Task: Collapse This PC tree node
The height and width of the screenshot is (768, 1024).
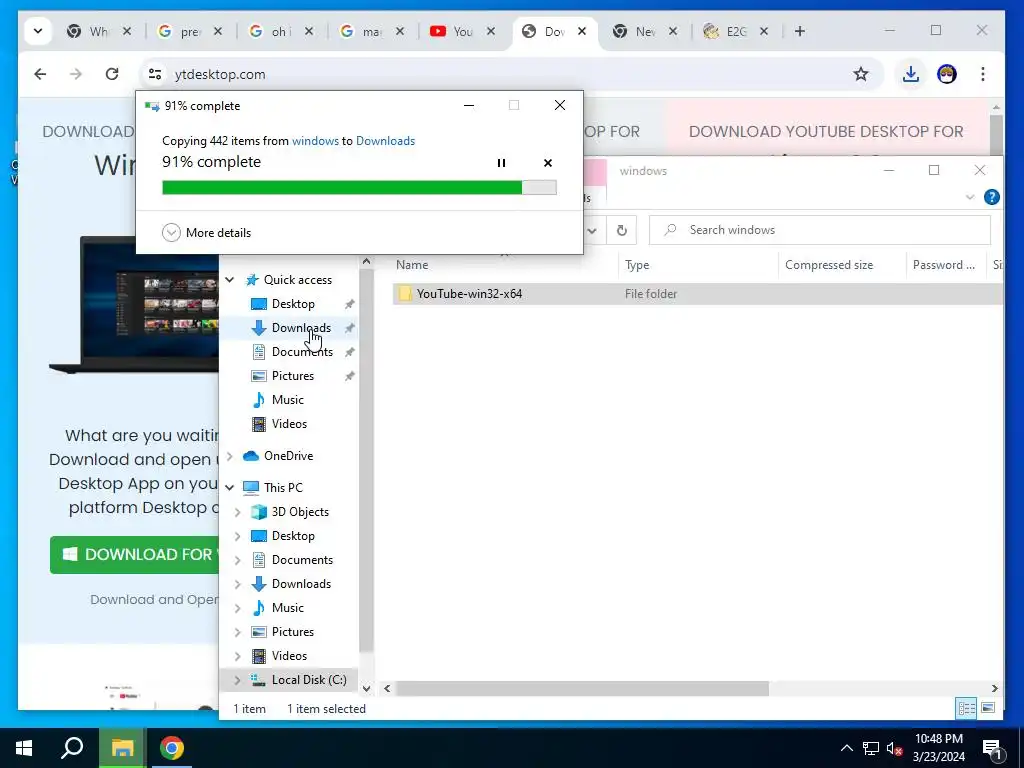Action: pos(230,488)
